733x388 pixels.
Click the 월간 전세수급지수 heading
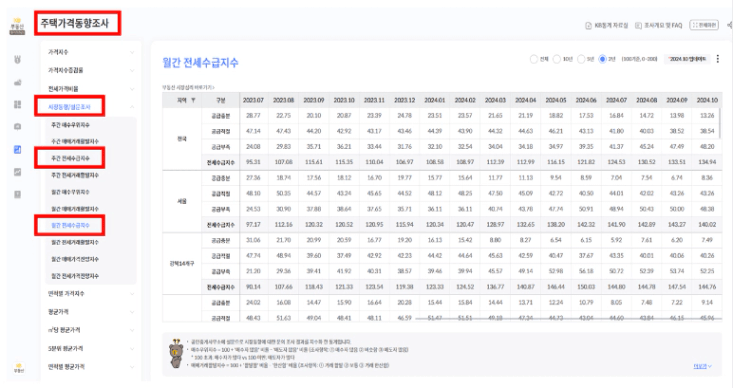[x=200, y=63]
